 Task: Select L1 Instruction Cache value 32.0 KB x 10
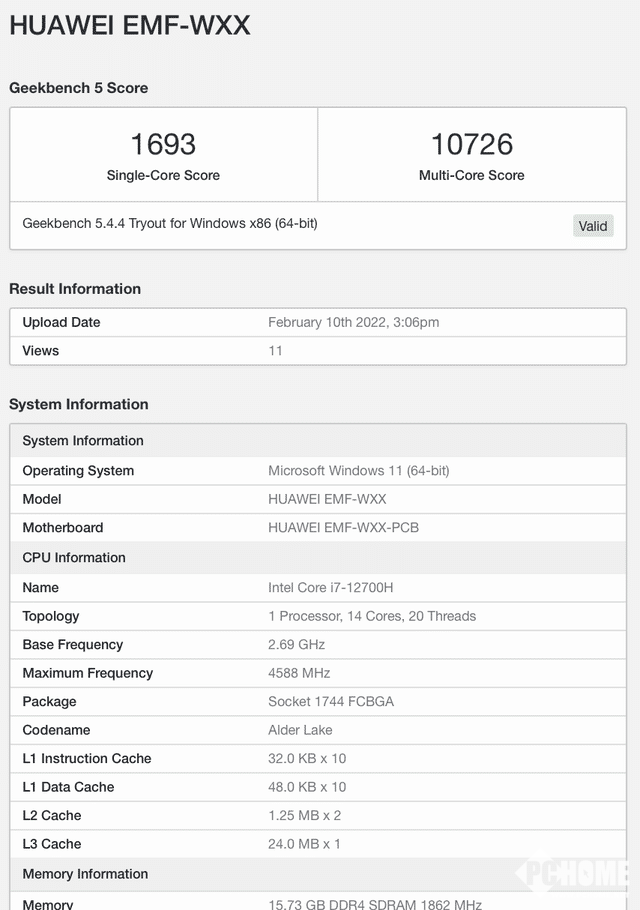click(x=307, y=759)
